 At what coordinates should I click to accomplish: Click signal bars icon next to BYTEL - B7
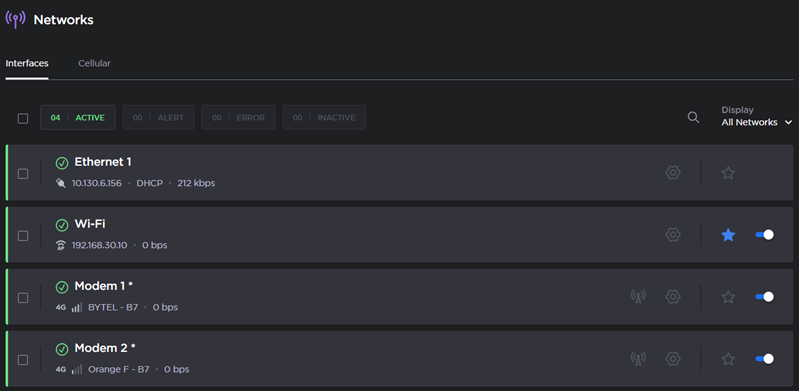[77, 307]
